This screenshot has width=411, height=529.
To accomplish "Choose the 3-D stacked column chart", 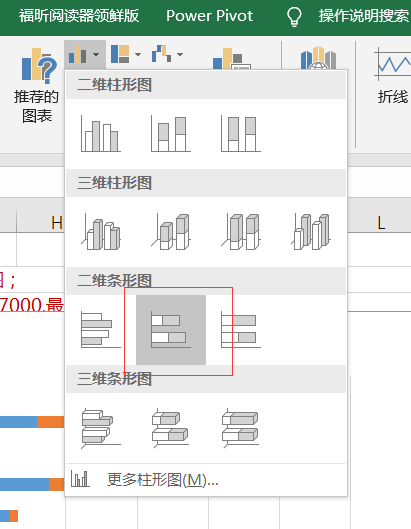I will pyautogui.click(x=171, y=232).
